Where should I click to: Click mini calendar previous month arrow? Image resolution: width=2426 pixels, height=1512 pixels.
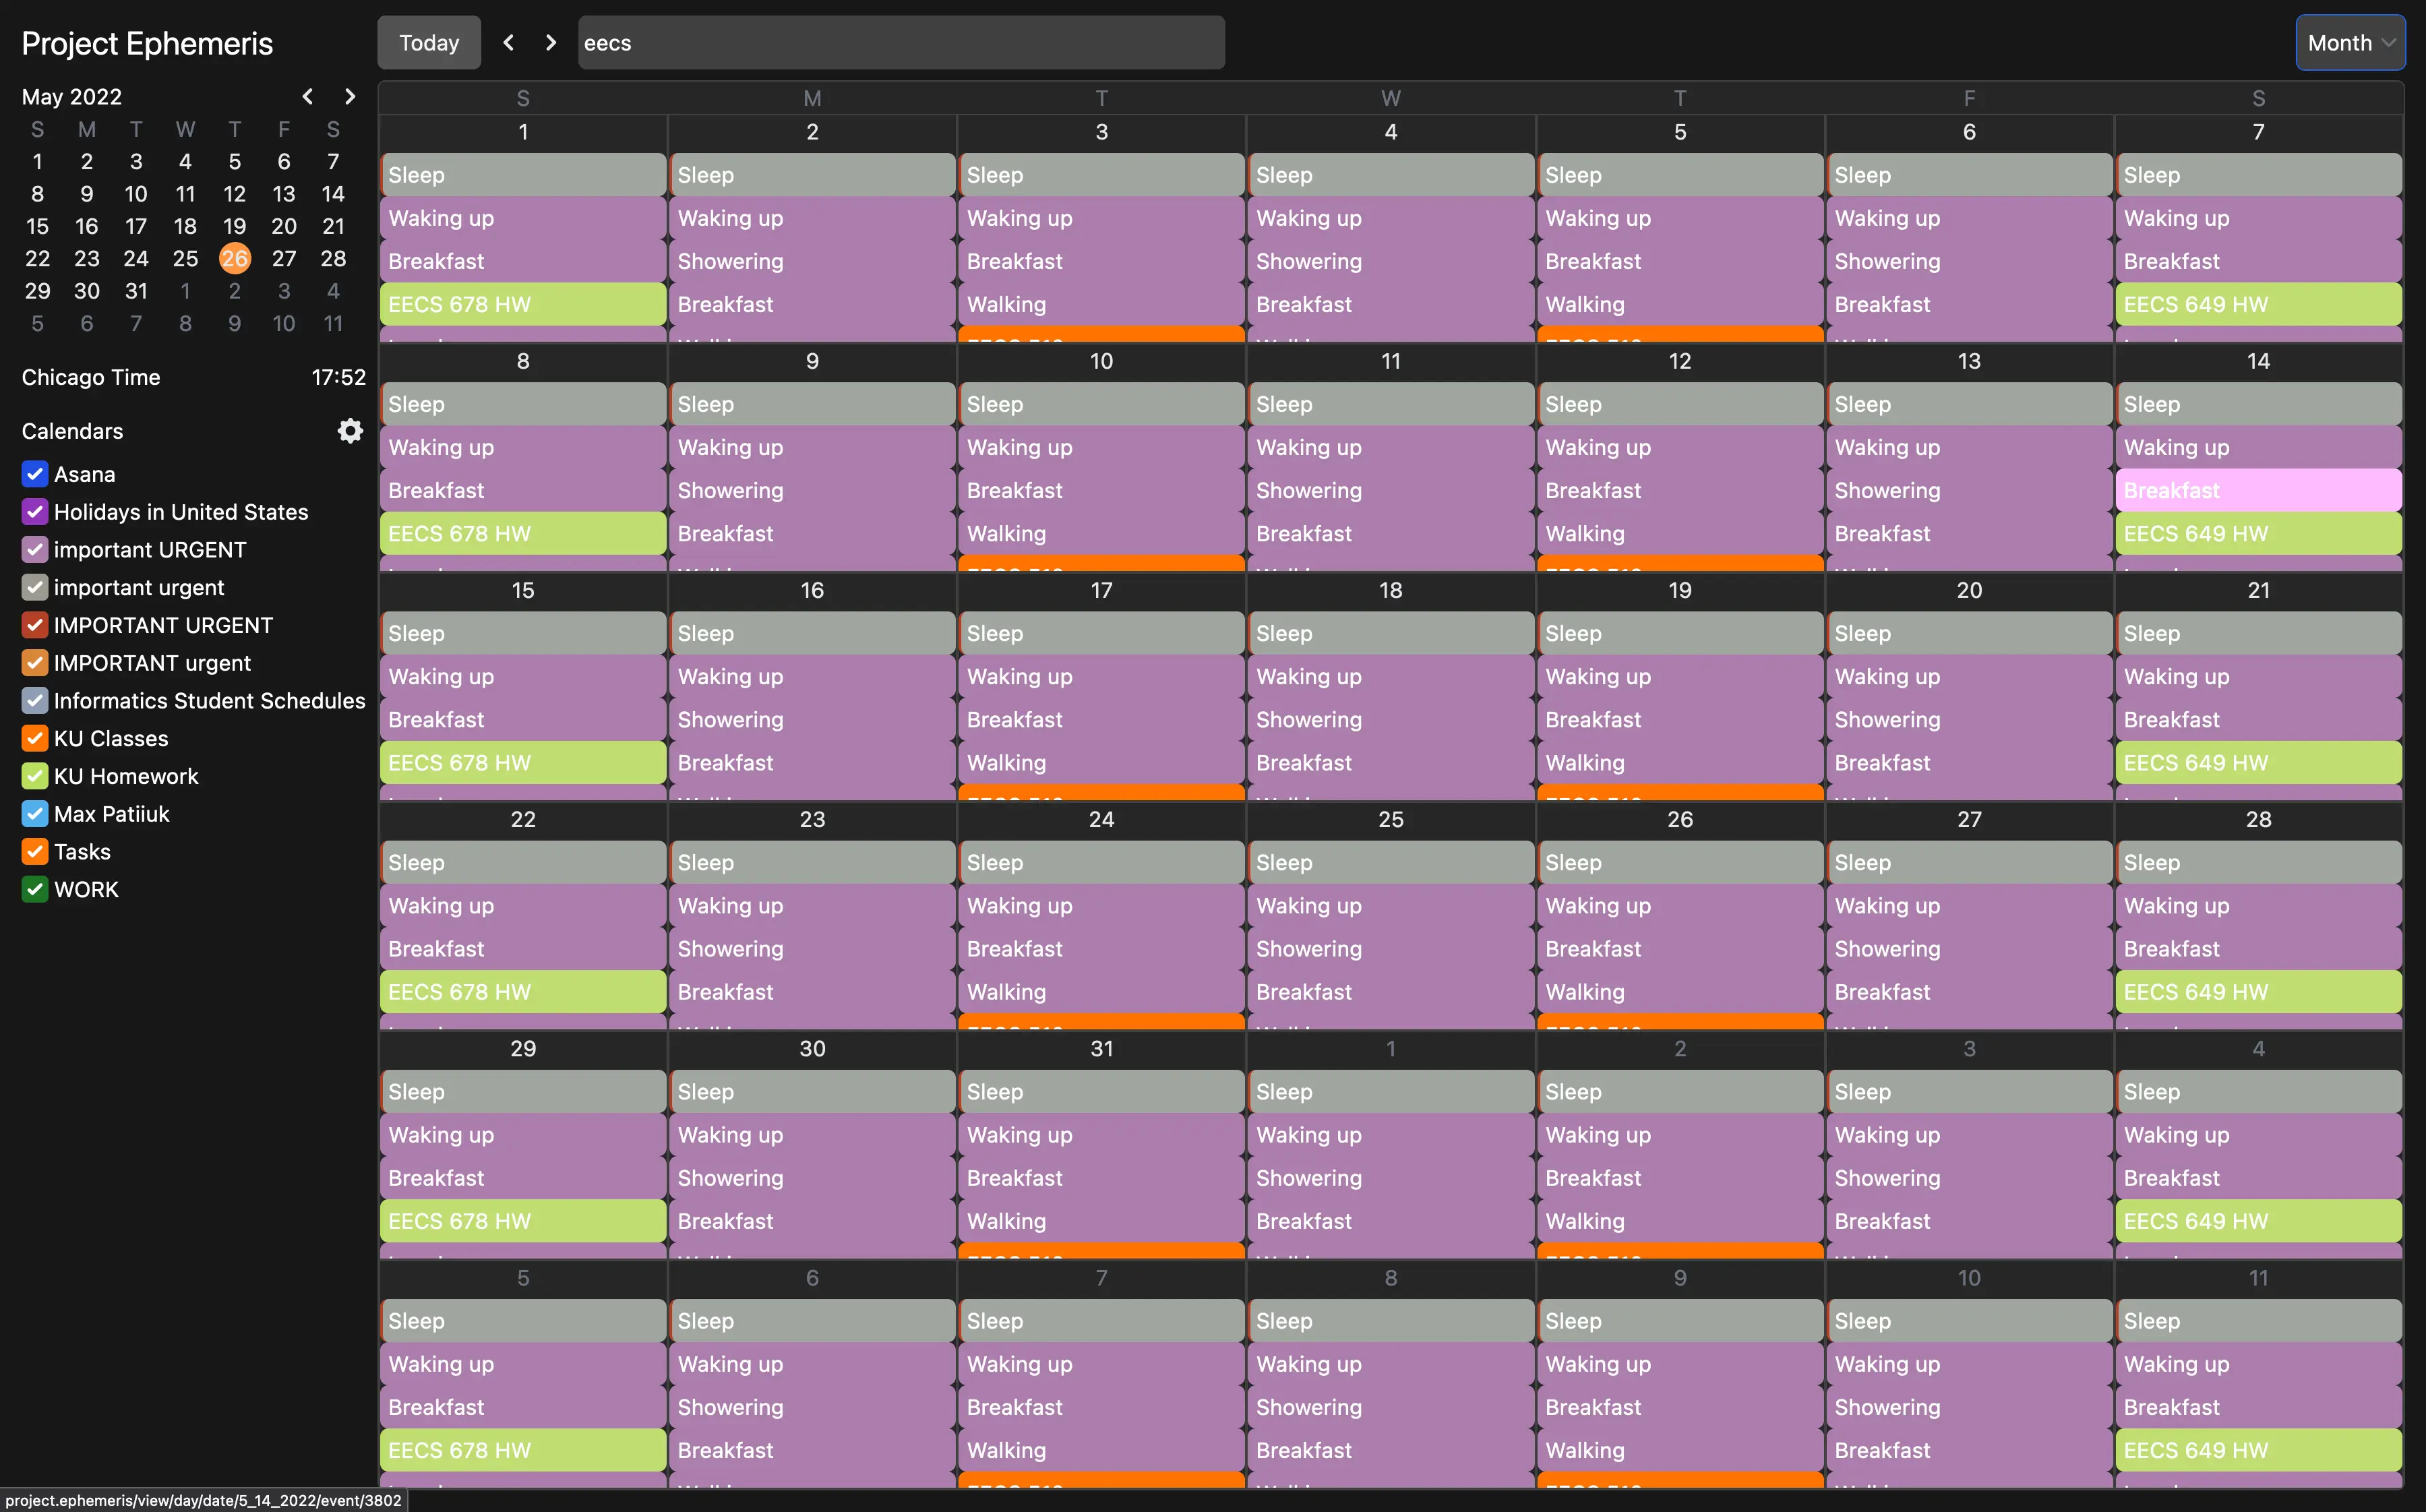point(308,97)
